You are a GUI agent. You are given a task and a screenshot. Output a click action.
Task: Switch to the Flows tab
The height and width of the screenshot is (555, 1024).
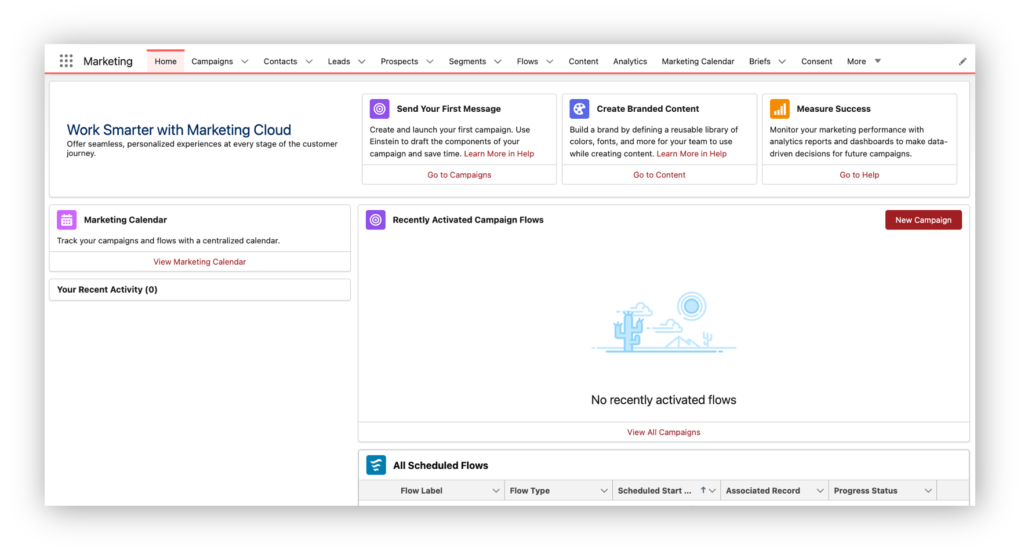(527, 61)
